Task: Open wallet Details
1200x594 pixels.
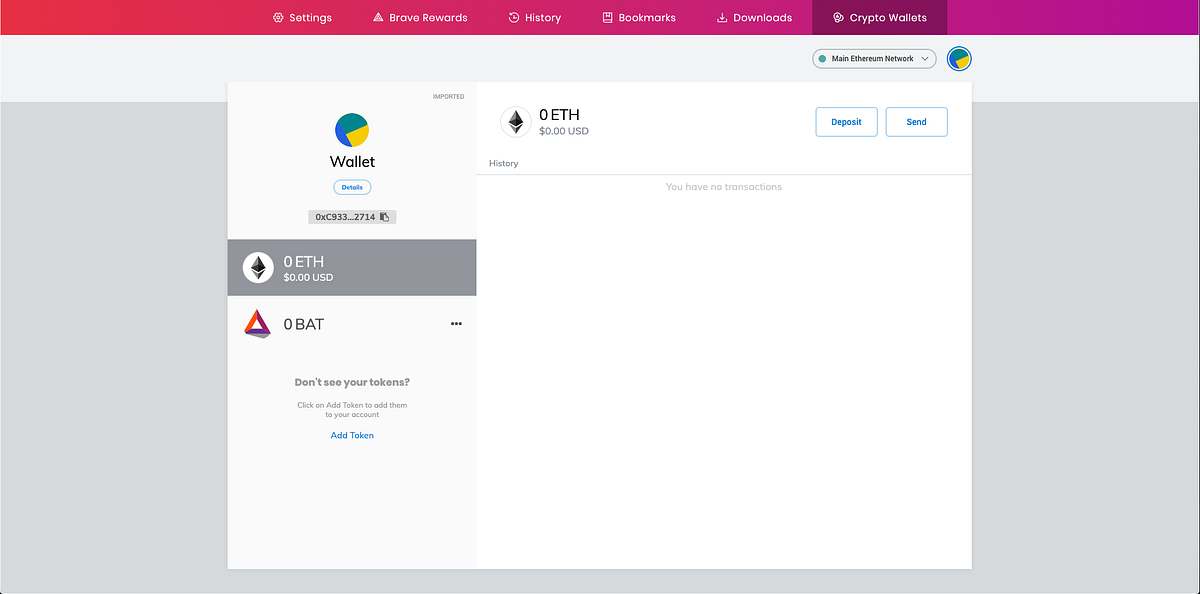Action: (x=352, y=187)
